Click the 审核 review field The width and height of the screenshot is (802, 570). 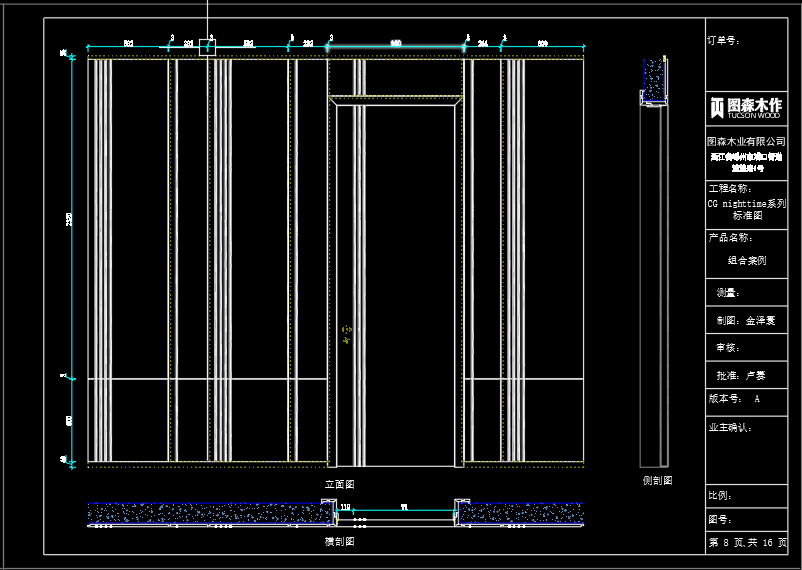pyautogui.click(x=746, y=348)
